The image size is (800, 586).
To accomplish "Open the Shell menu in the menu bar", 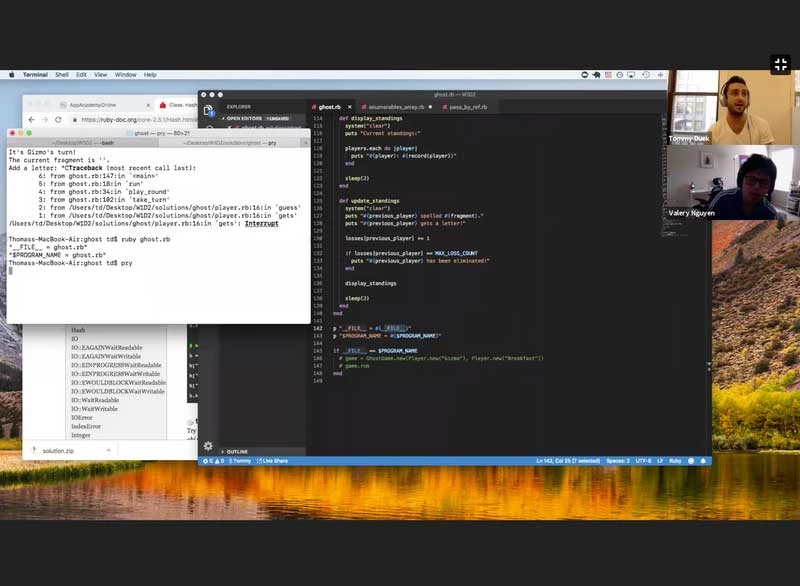I will pos(62,75).
